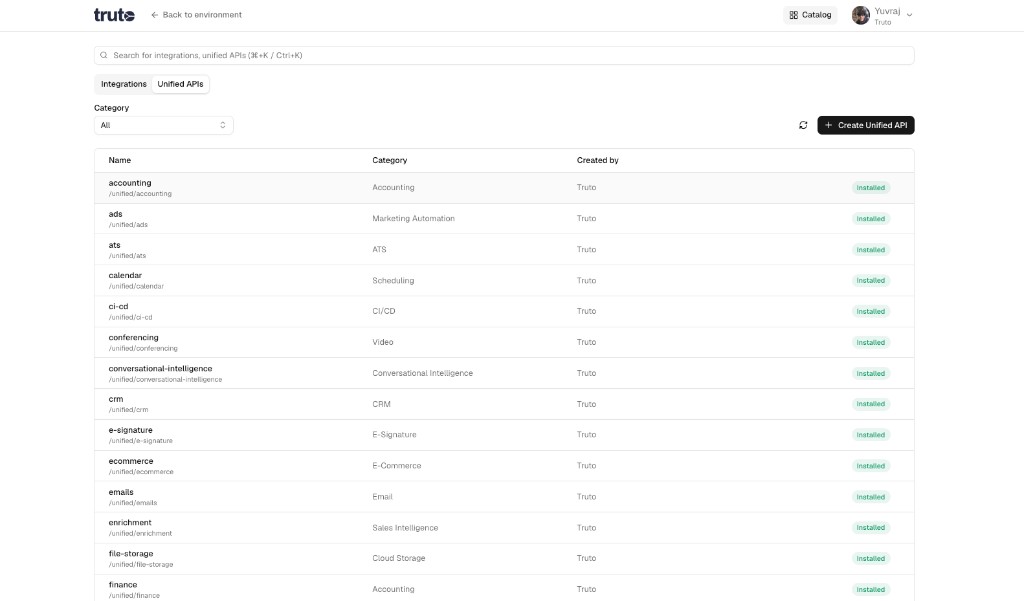Open the file-storage unified API row

[504, 559]
